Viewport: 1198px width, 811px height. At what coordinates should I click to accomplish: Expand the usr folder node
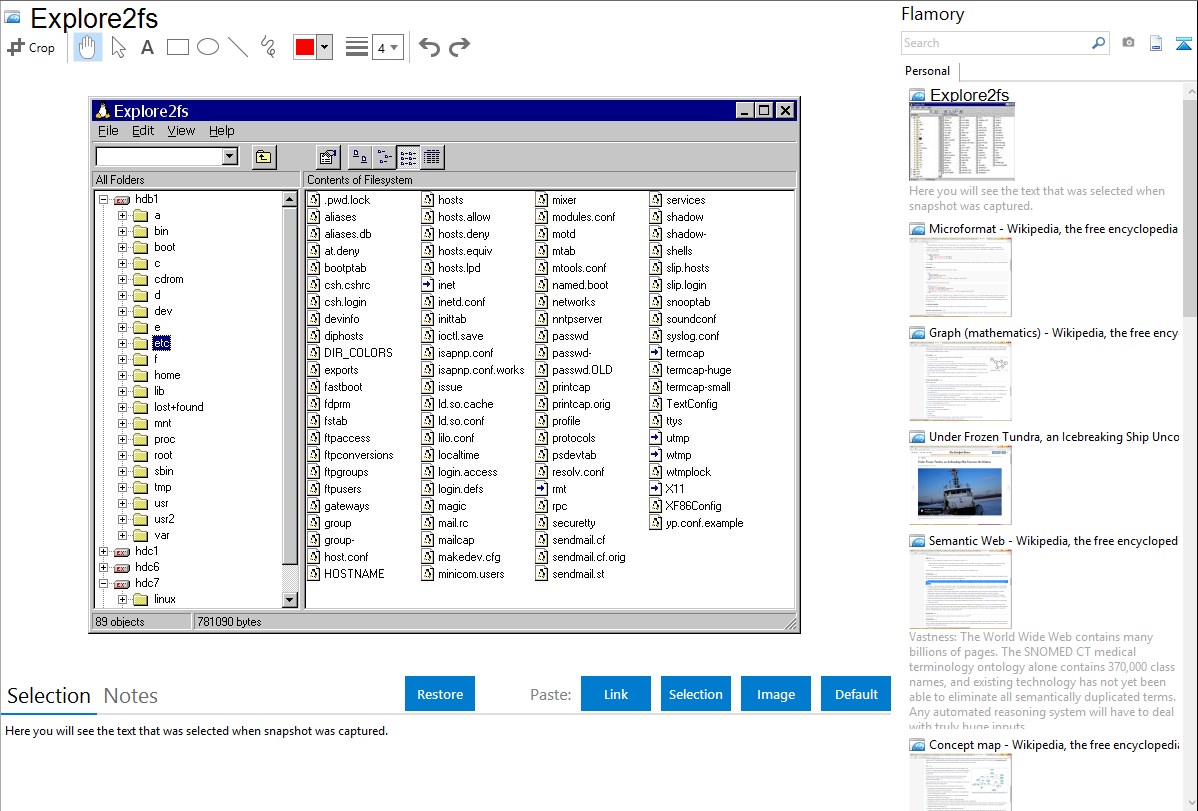click(122, 503)
